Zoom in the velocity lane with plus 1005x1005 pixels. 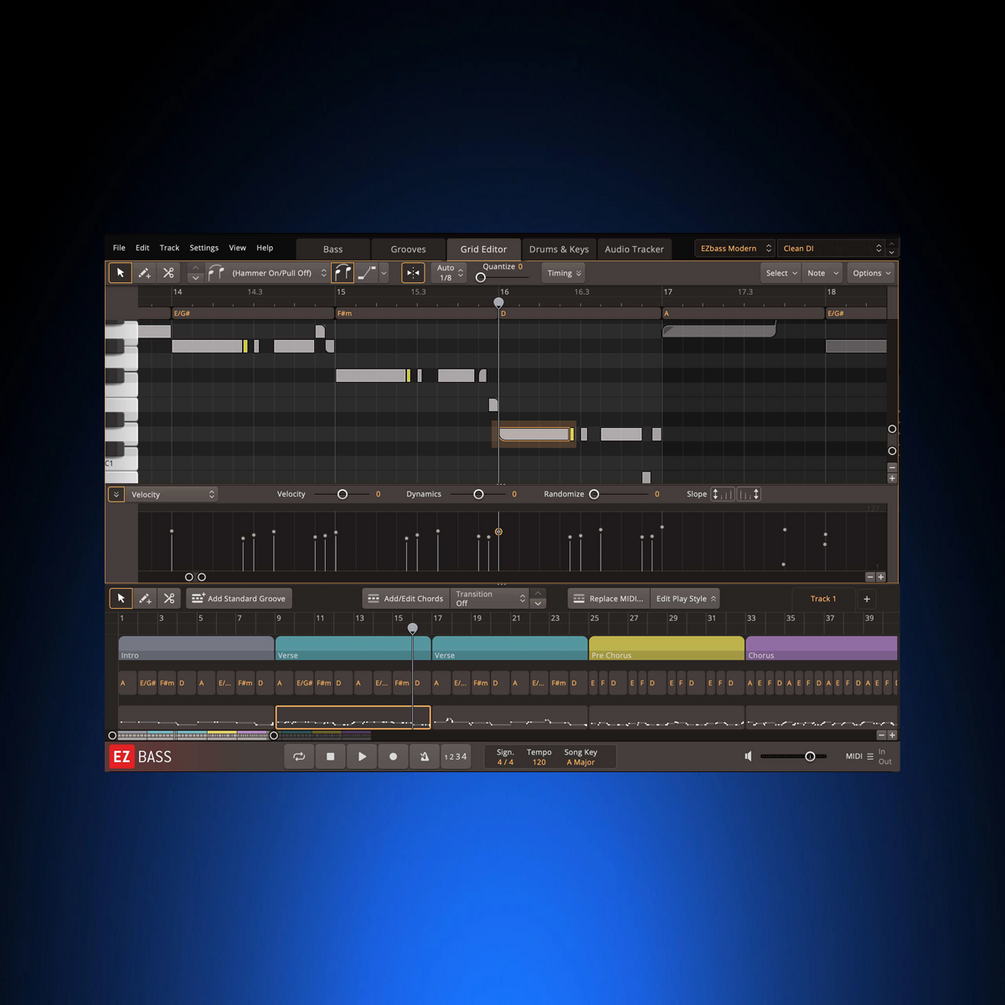click(881, 577)
